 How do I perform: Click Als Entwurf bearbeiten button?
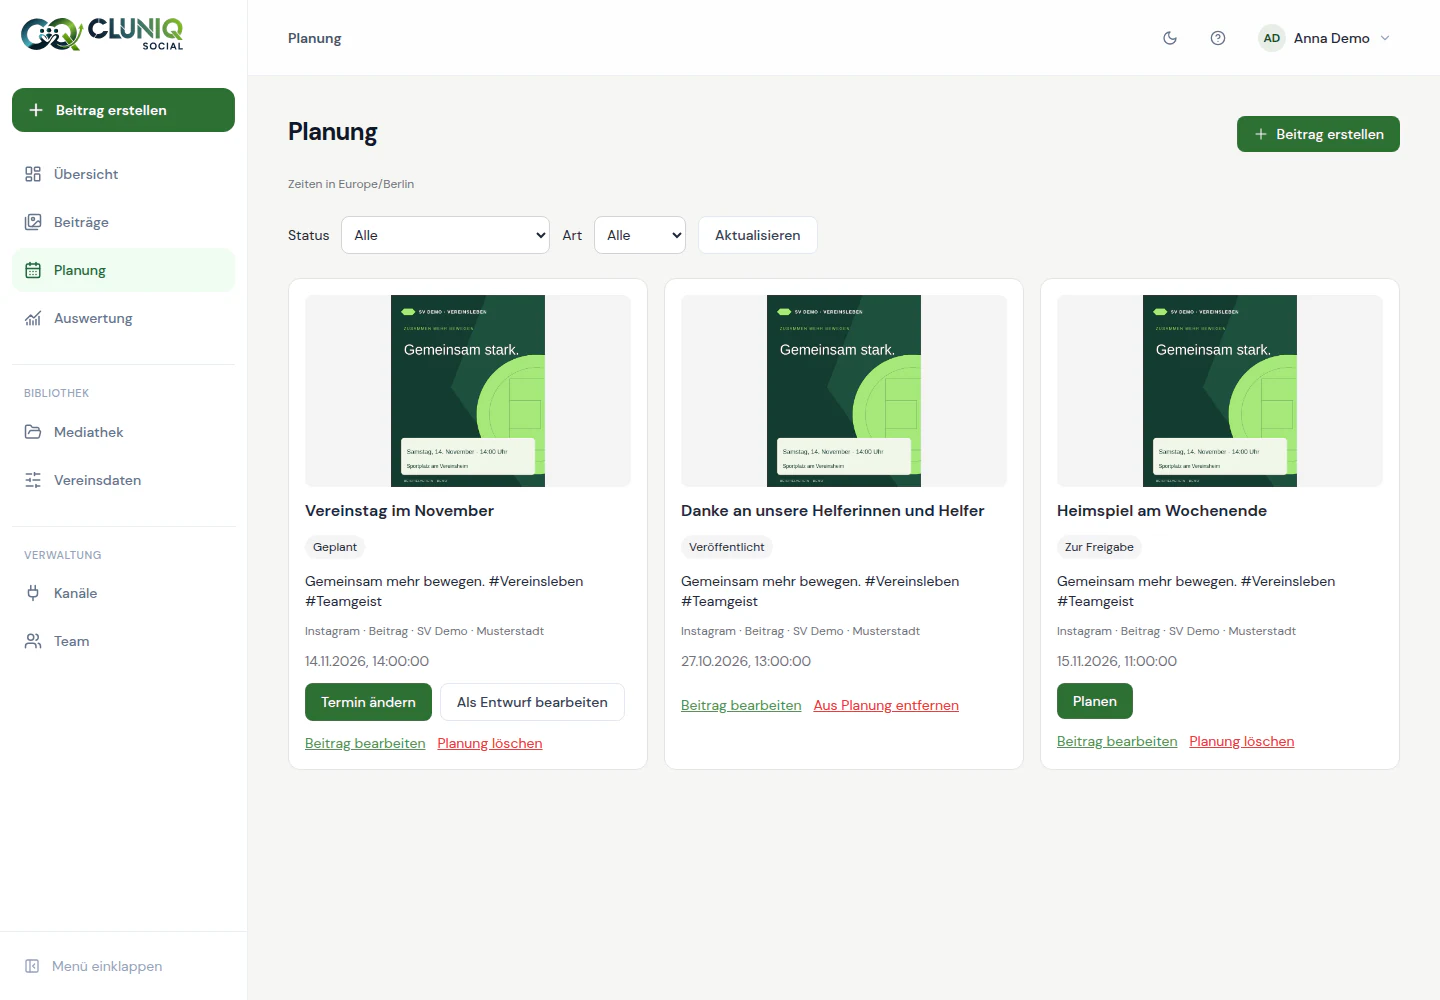pos(532,702)
